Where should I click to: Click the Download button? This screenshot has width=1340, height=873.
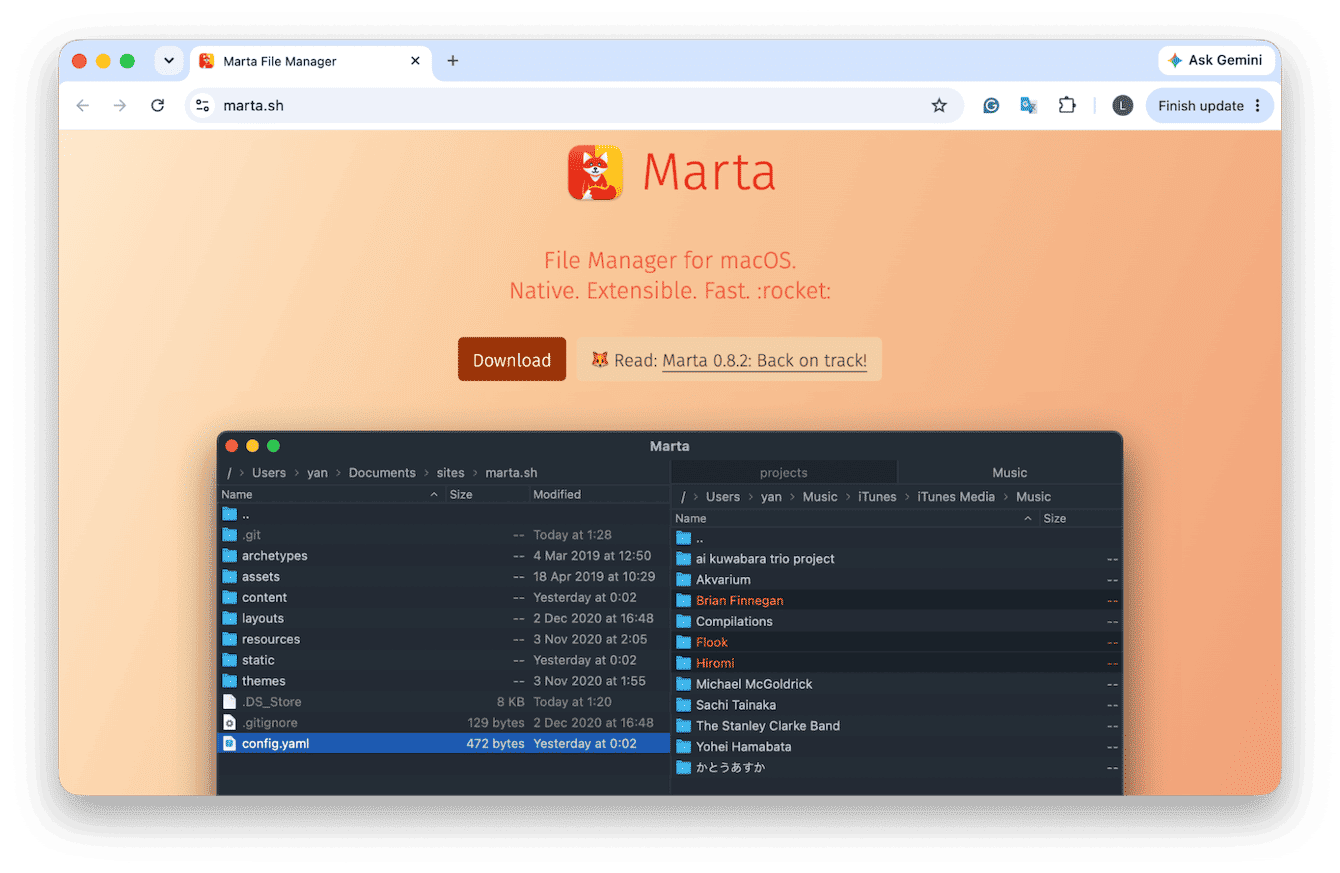pyautogui.click(x=512, y=360)
